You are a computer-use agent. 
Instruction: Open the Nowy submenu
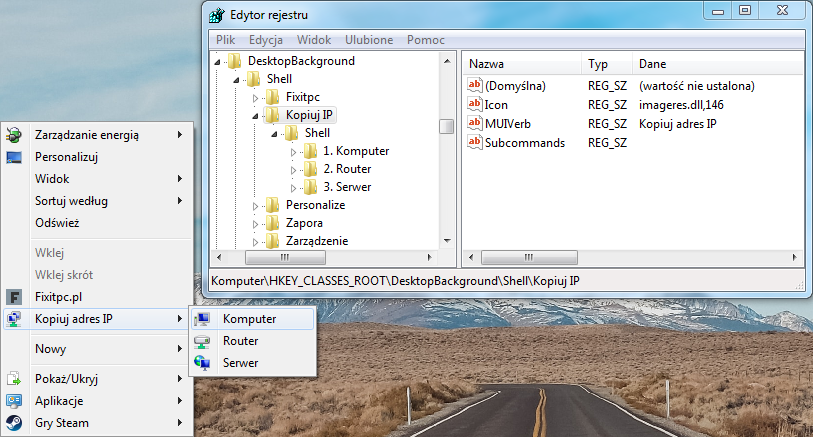coord(98,349)
